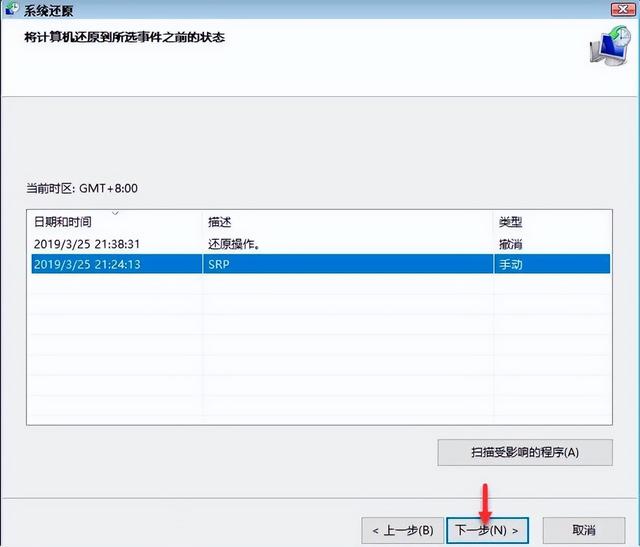
Task: Select restore point 2019/3/25 21:24:13
Action: [x=321, y=264]
